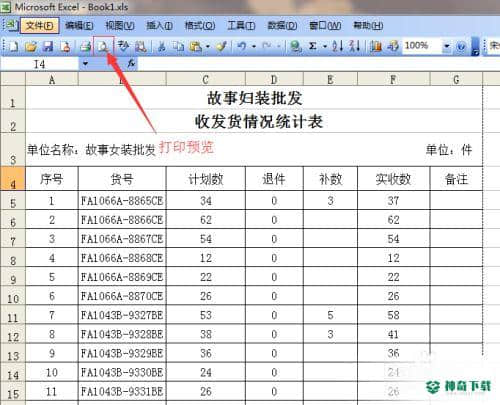500x405 pixels.
Task: Open the 100% zoom dropdown
Action: (x=447, y=46)
